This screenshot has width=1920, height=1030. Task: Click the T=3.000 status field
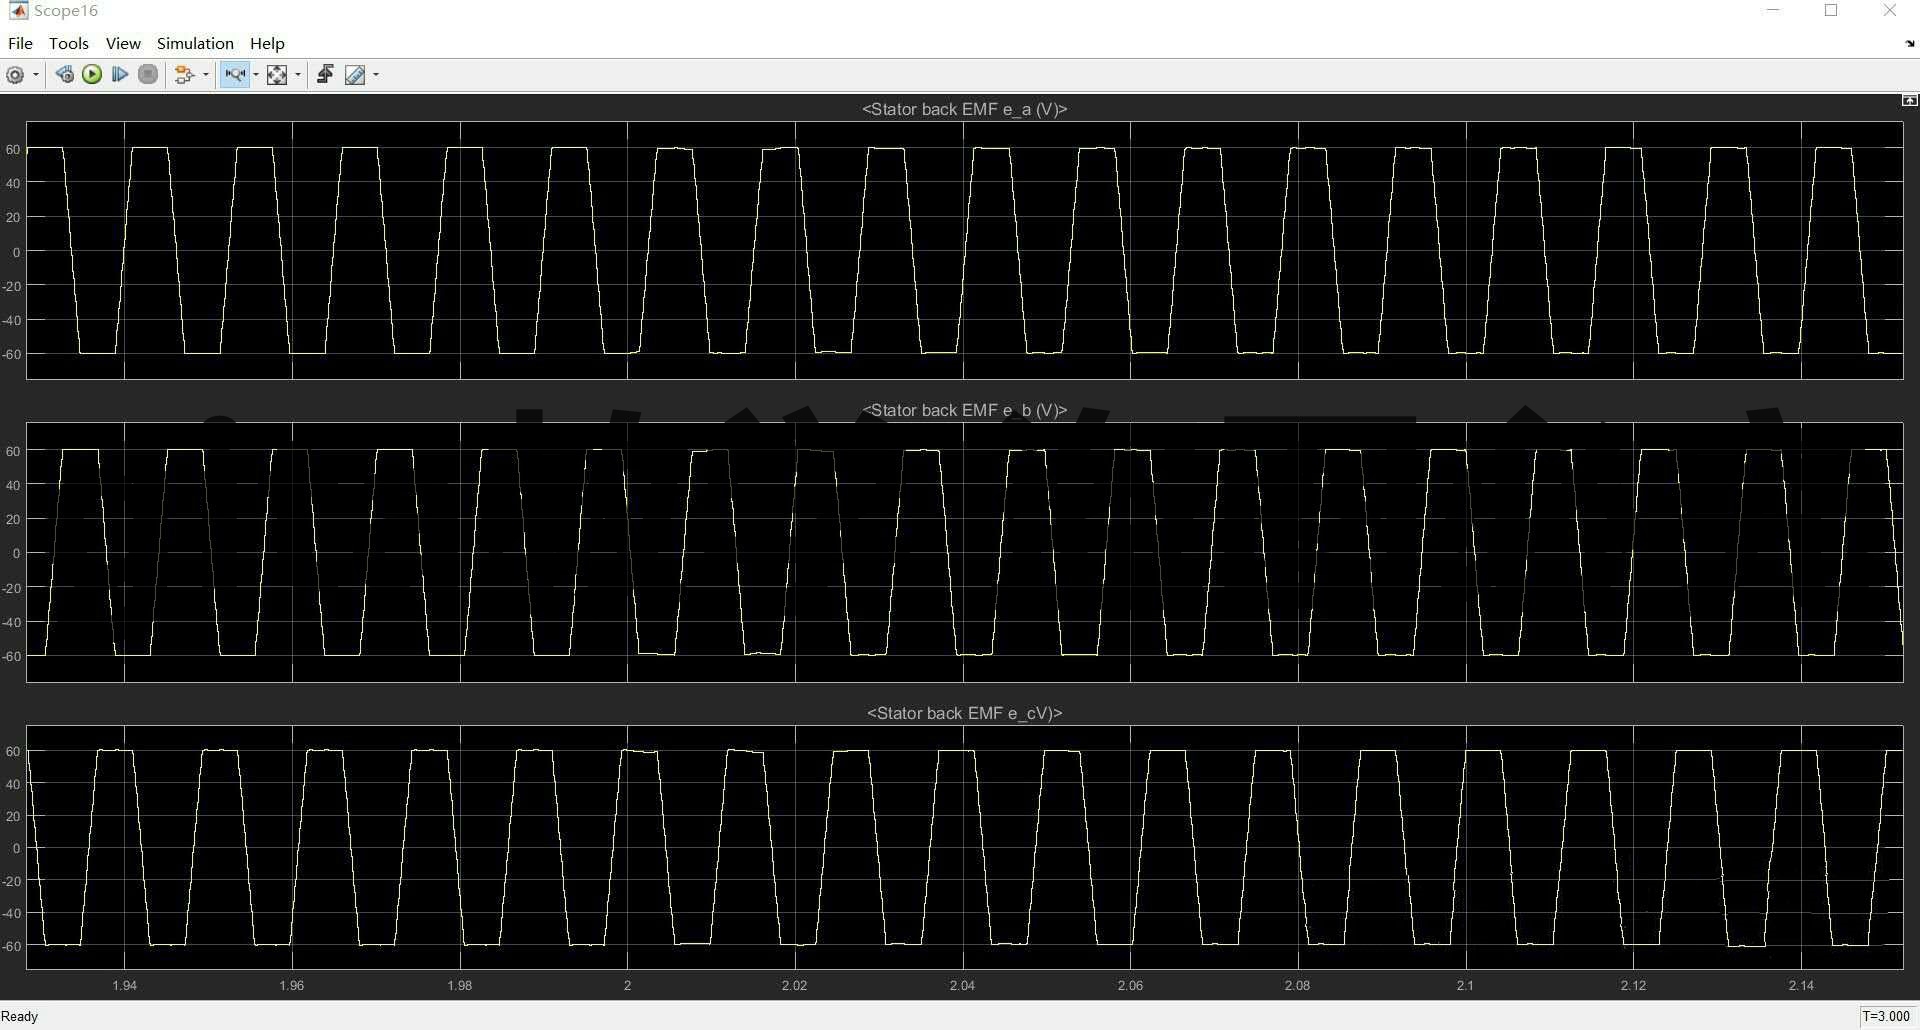(x=1884, y=1016)
